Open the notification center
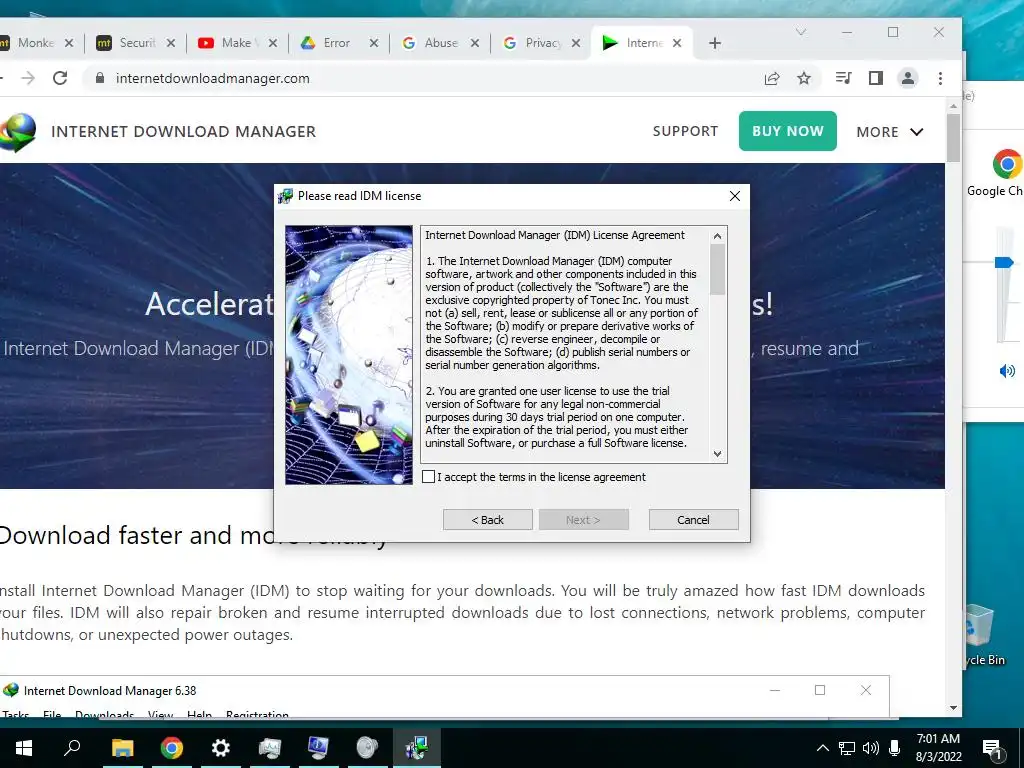This screenshot has width=1024, height=768. 991,748
